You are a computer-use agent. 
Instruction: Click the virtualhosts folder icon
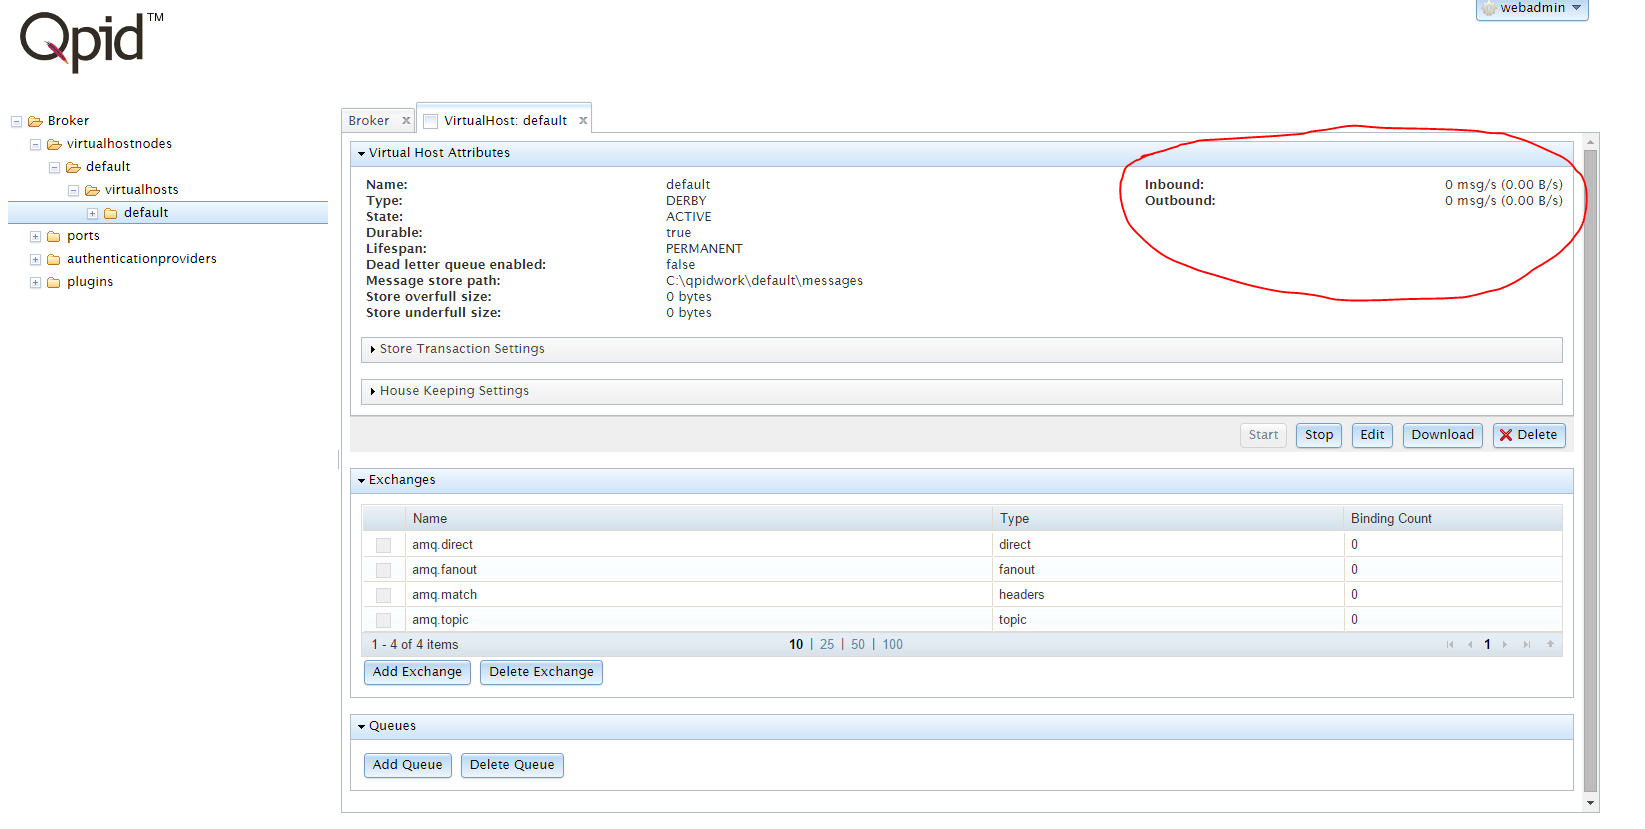coord(92,190)
